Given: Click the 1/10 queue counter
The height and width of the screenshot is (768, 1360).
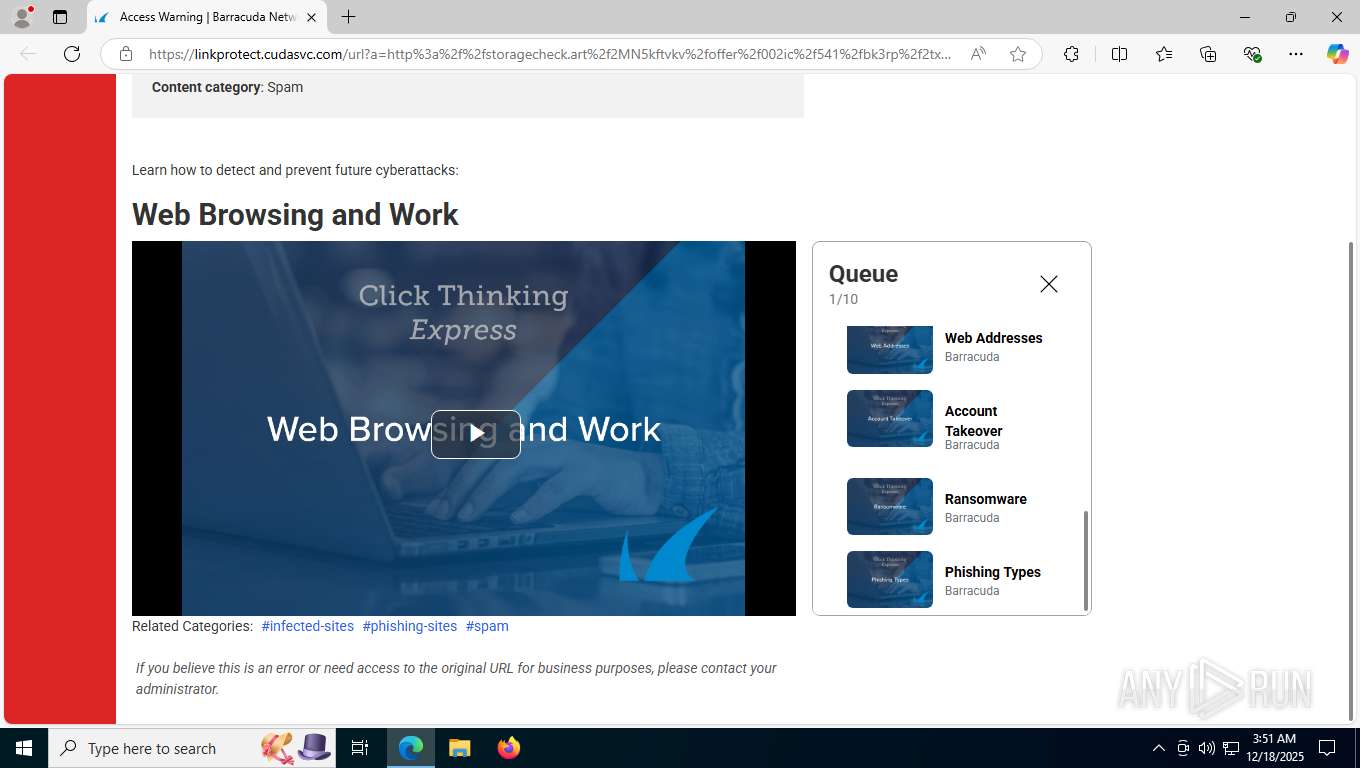Looking at the screenshot, I should click(843, 299).
